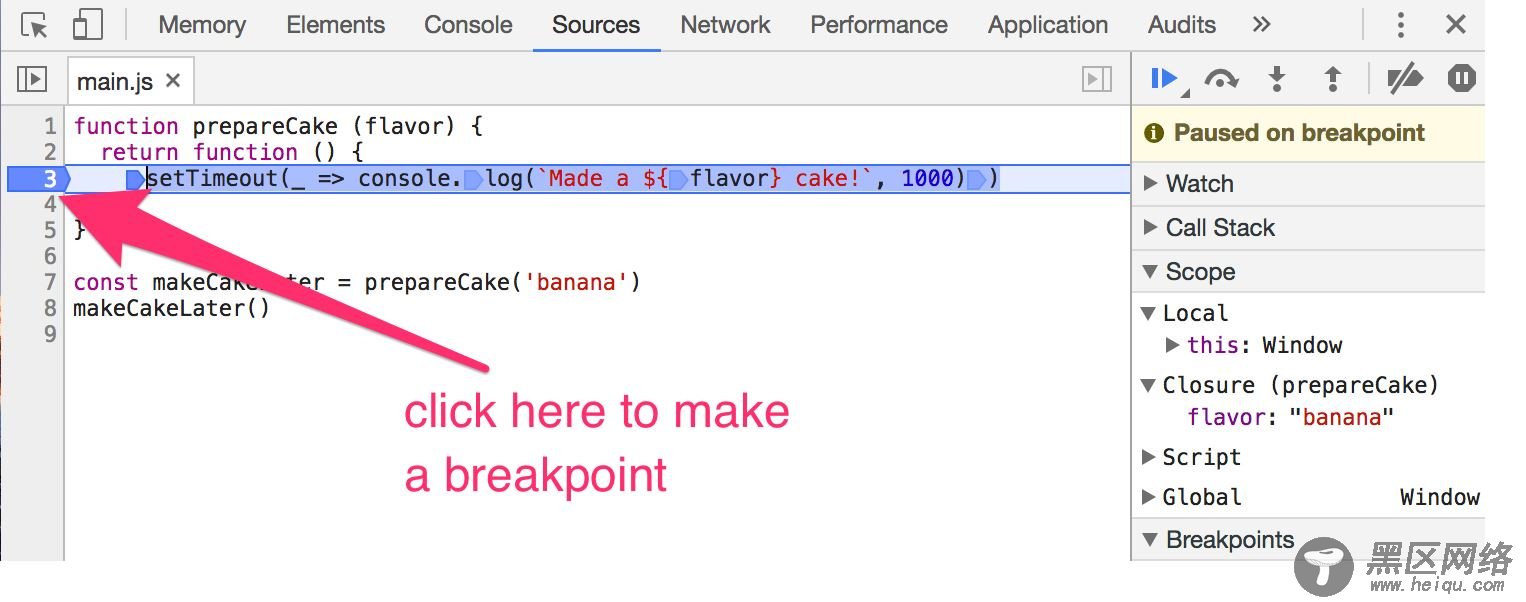Deactivate all breakpoints
This screenshot has width=1526, height=602.
coord(1405,79)
